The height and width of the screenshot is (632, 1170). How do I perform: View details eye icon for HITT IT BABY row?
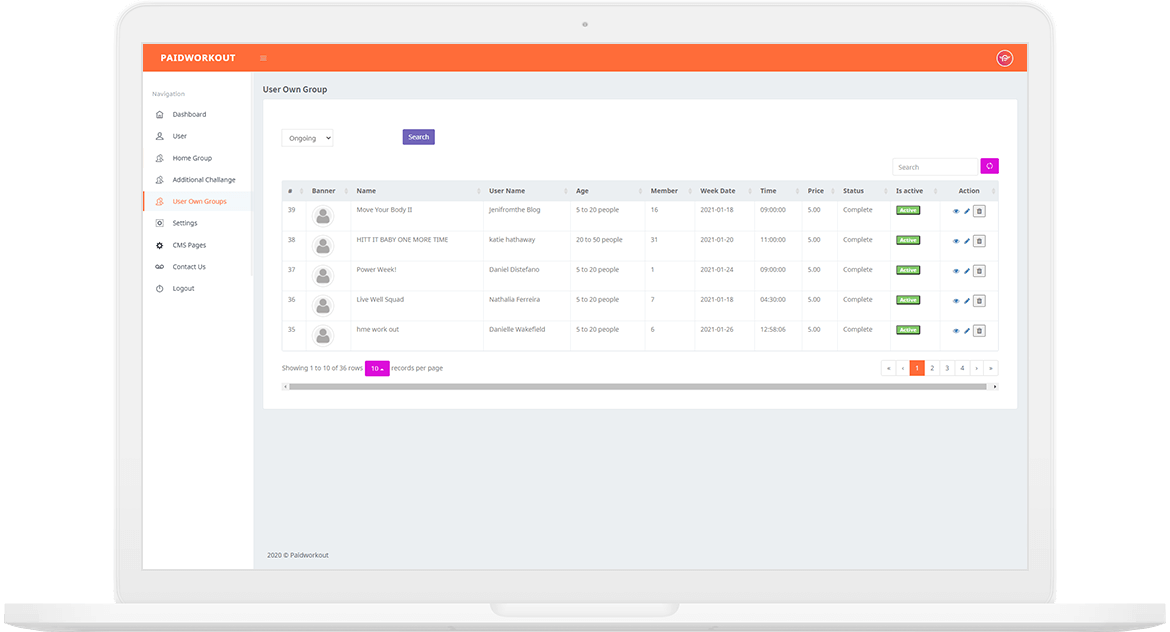[956, 241]
